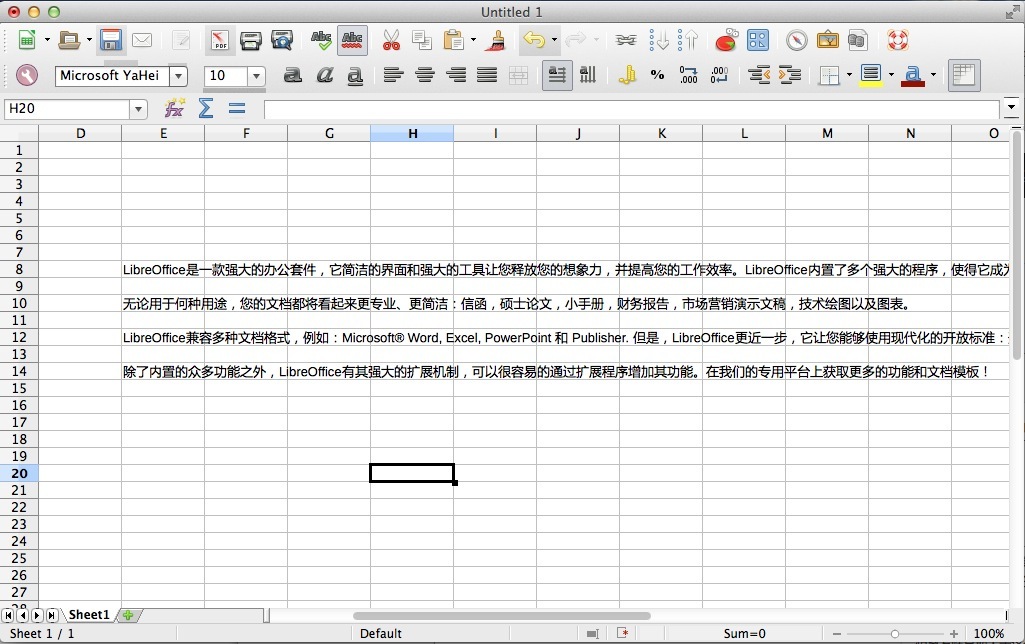
Task: Open the Microsoft YaHei font dropdown
Action: 178,76
